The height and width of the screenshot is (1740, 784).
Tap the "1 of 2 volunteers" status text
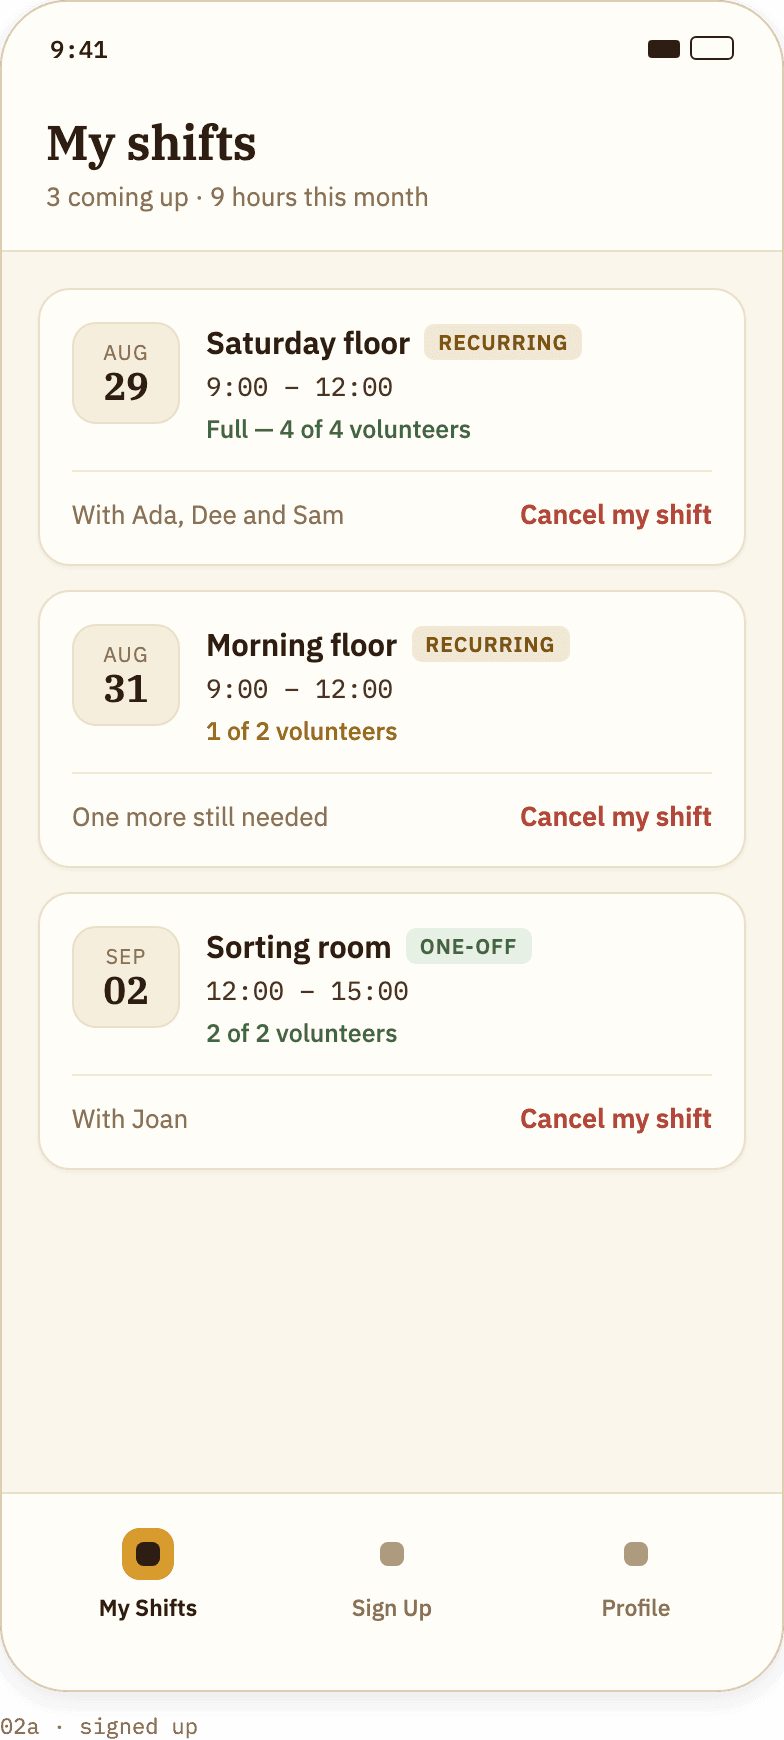coord(302,732)
